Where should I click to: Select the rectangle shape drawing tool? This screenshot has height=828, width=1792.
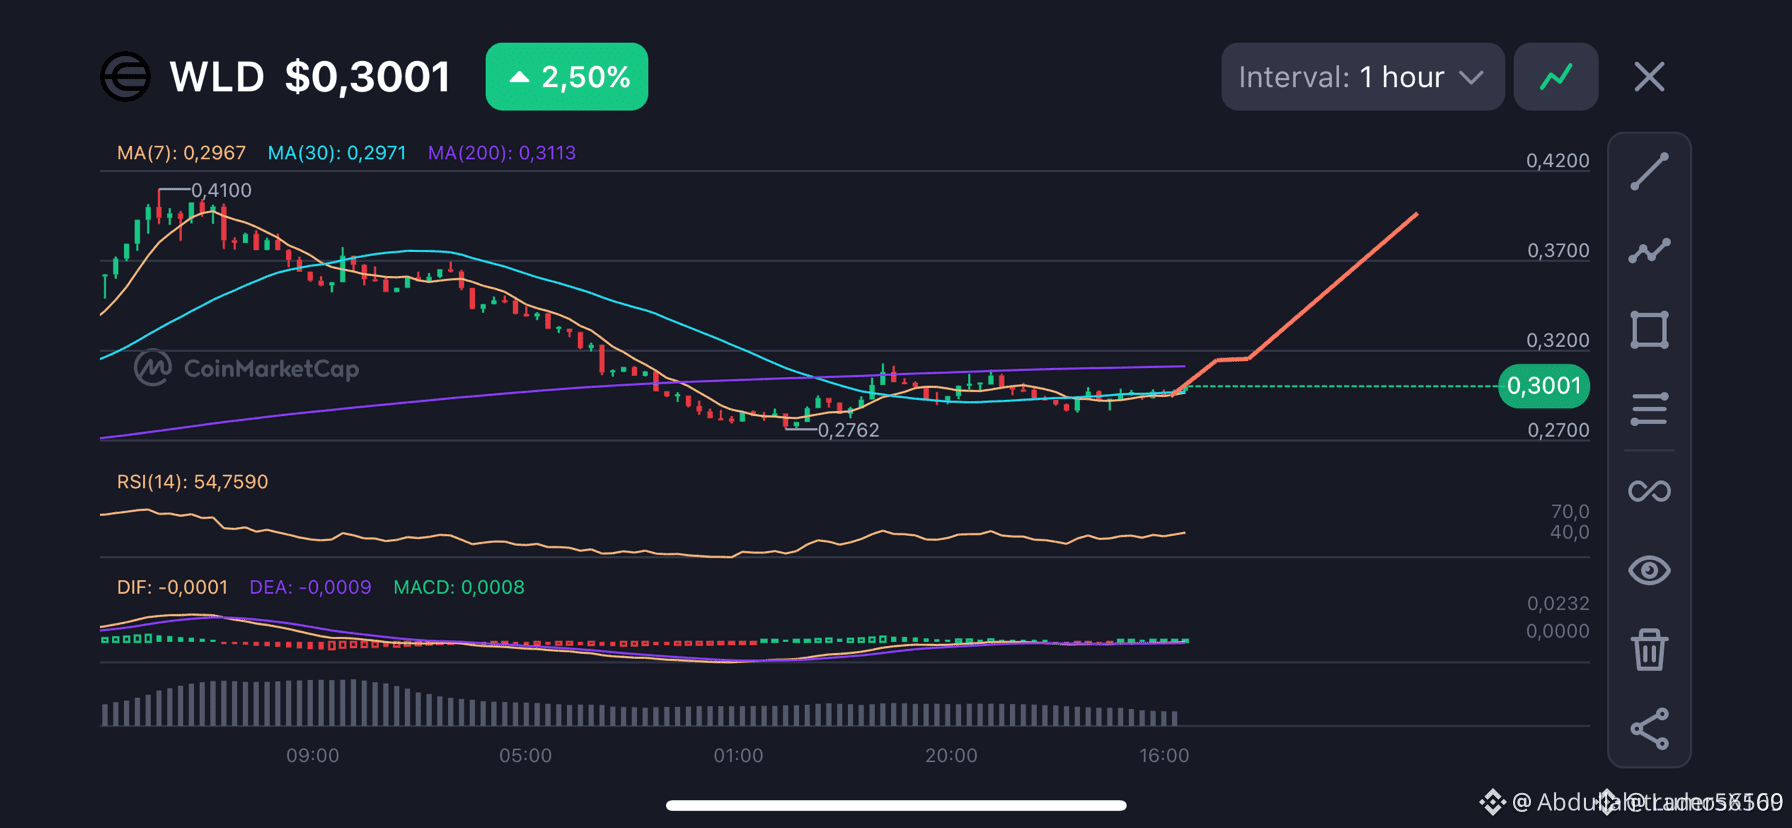pyautogui.click(x=1649, y=330)
